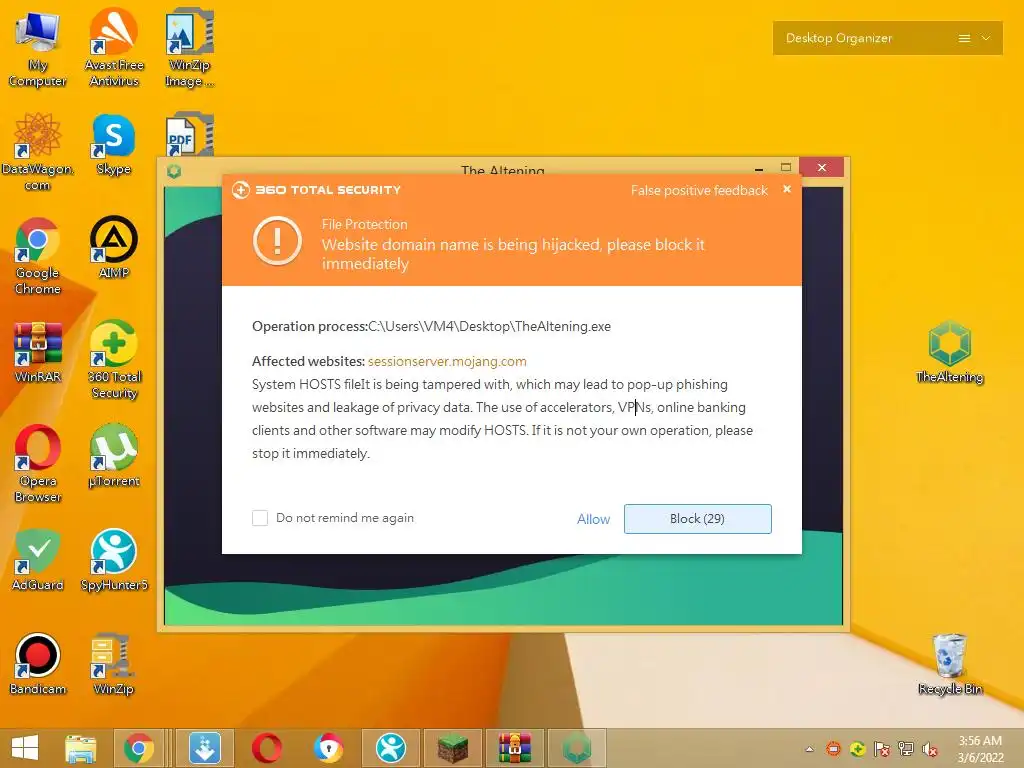This screenshot has width=1024, height=768.
Task: Open the blue download arrow taskbar app
Action: pos(205,748)
